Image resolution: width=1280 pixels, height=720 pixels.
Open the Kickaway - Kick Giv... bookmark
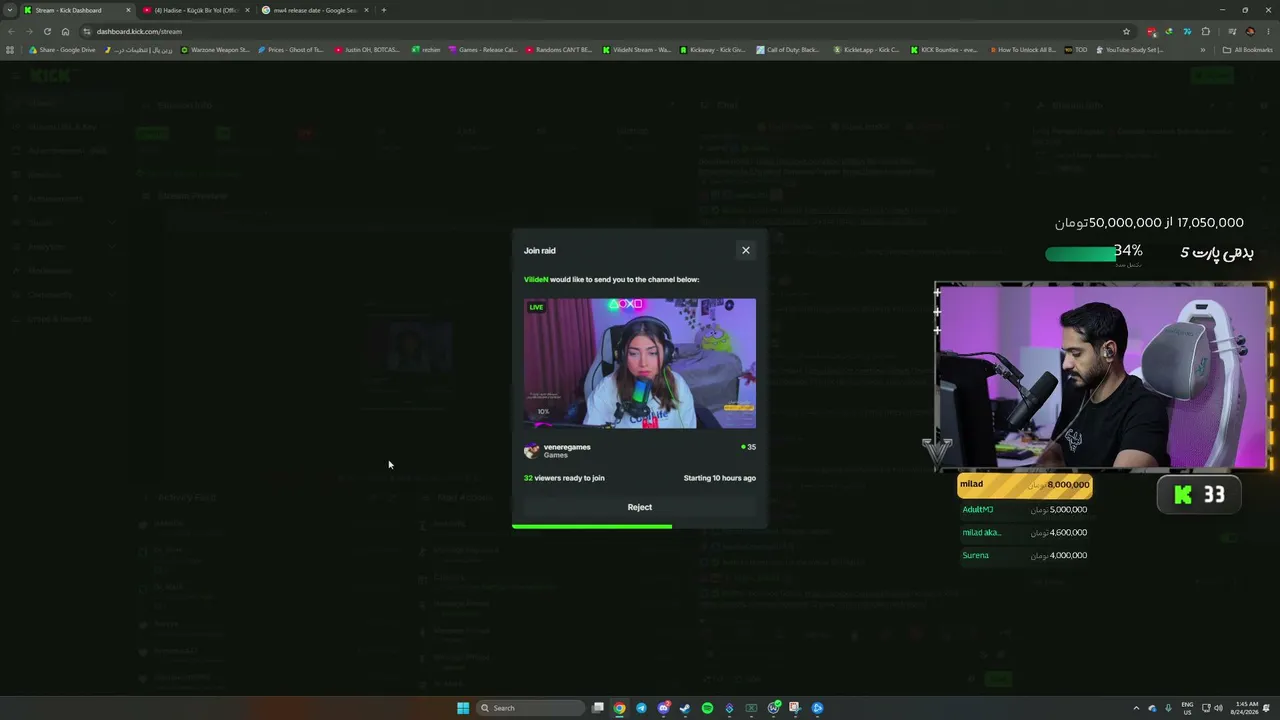pyautogui.click(x=713, y=50)
